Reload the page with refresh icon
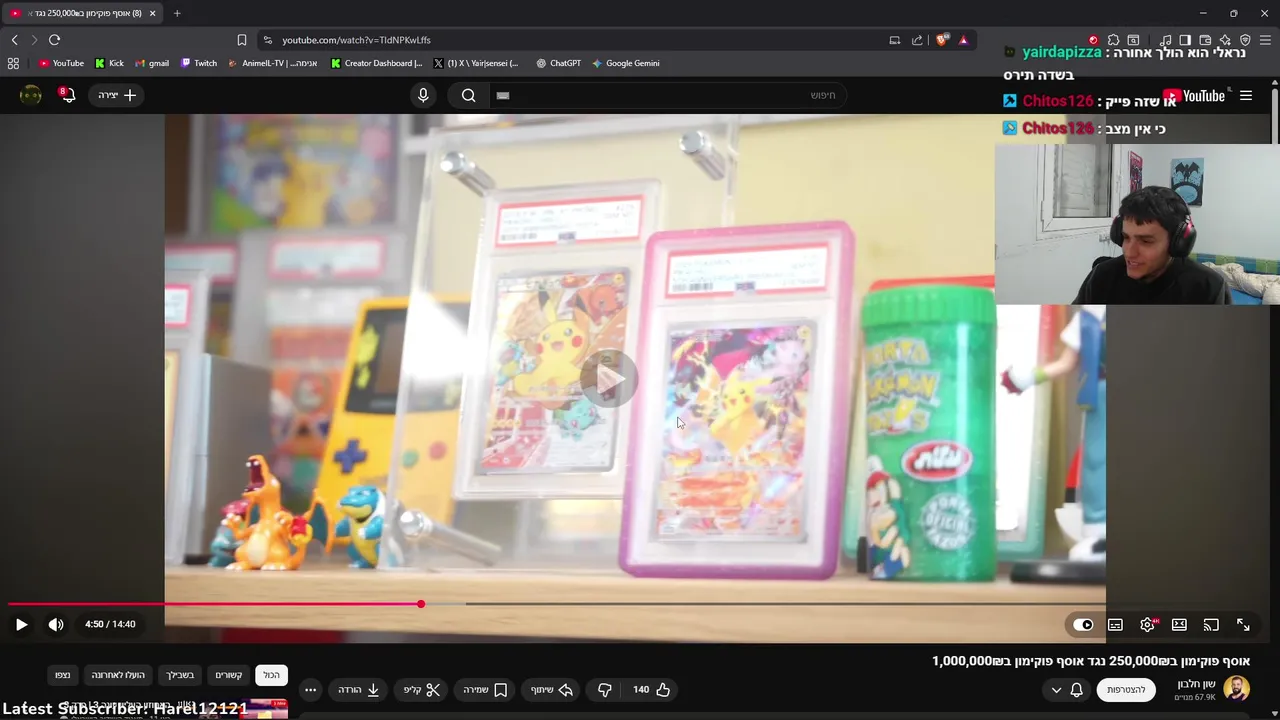The image size is (1280, 720). (x=54, y=40)
